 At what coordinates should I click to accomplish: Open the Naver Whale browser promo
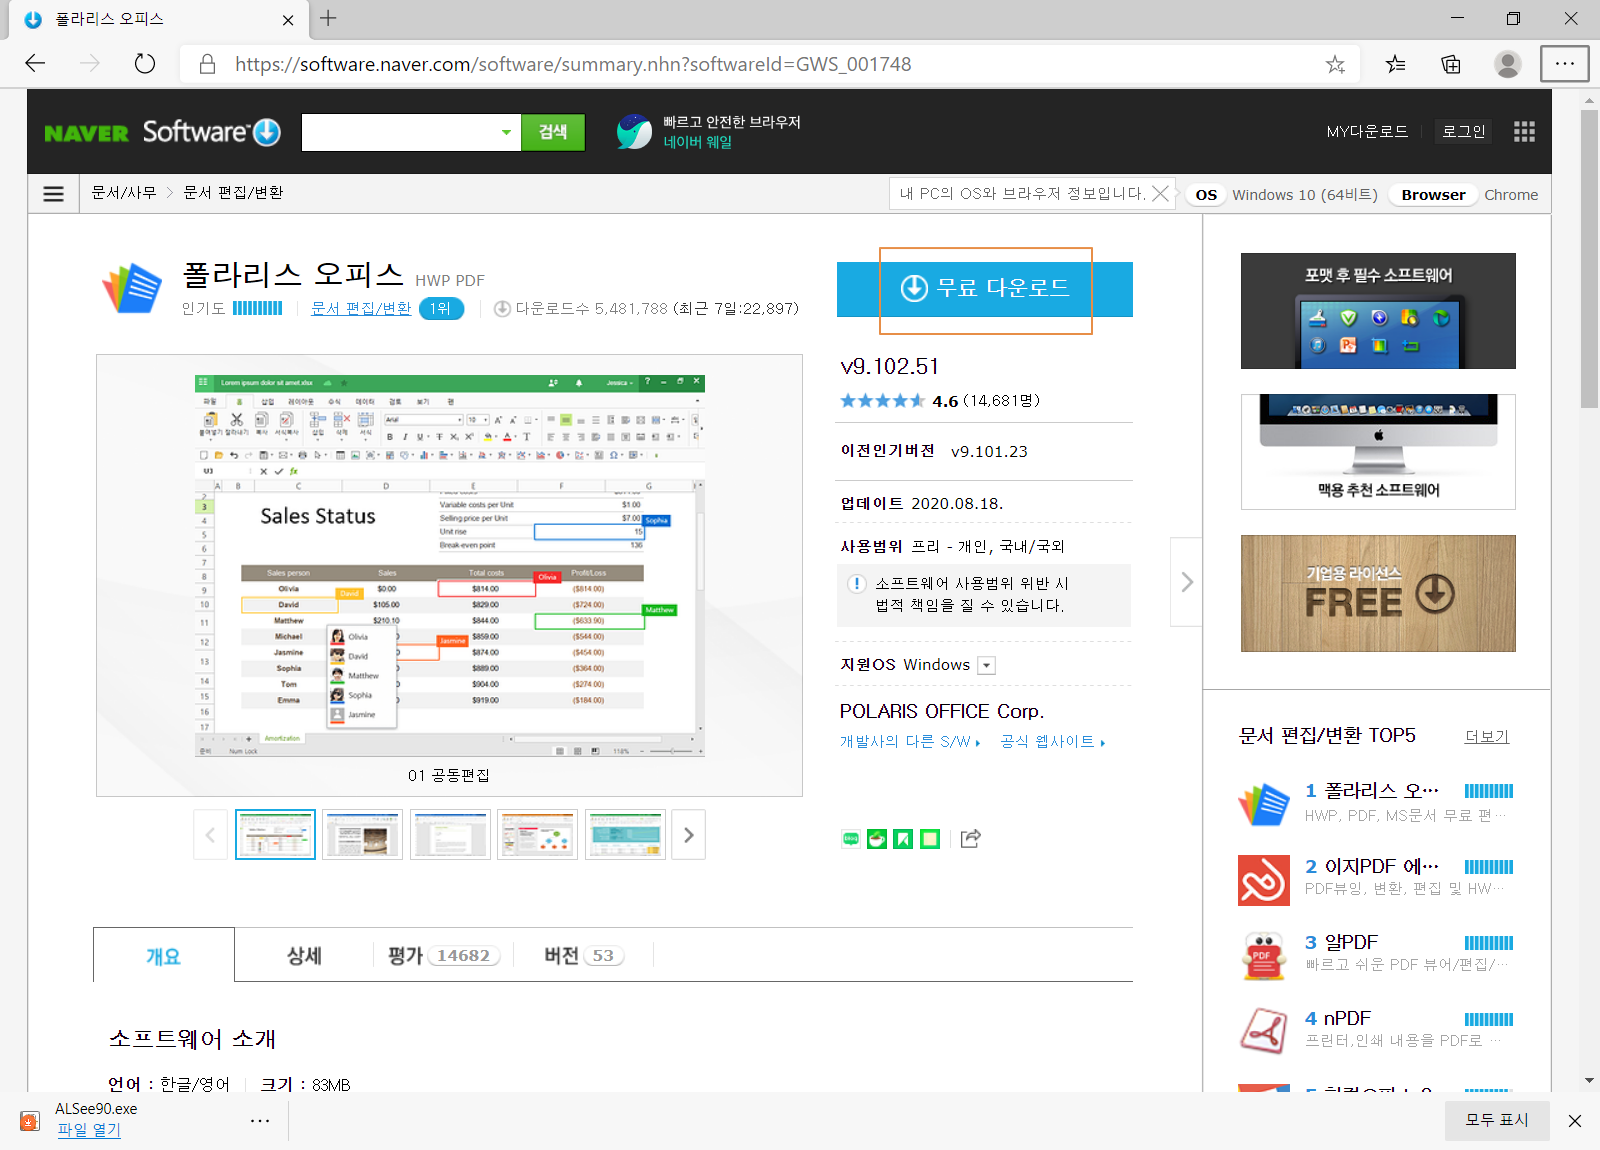[x=708, y=132]
